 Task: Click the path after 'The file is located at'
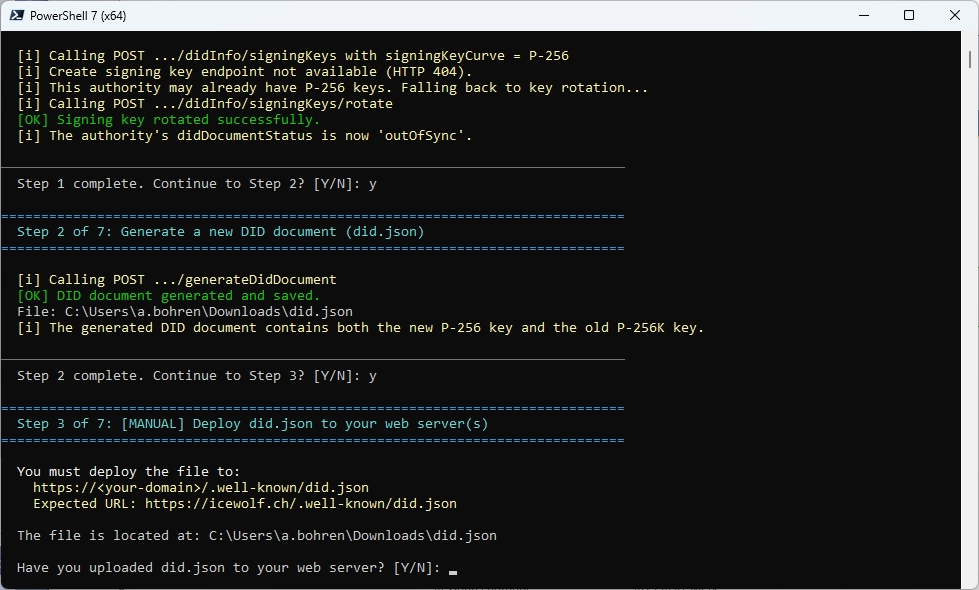[352, 536]
